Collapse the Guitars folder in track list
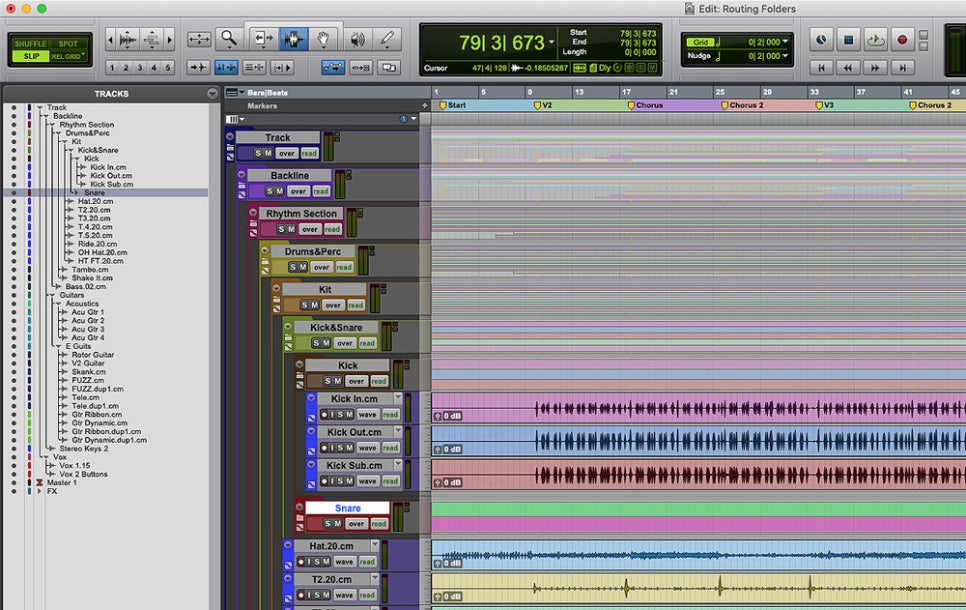The image size is (966, 610). coord(51,296)
